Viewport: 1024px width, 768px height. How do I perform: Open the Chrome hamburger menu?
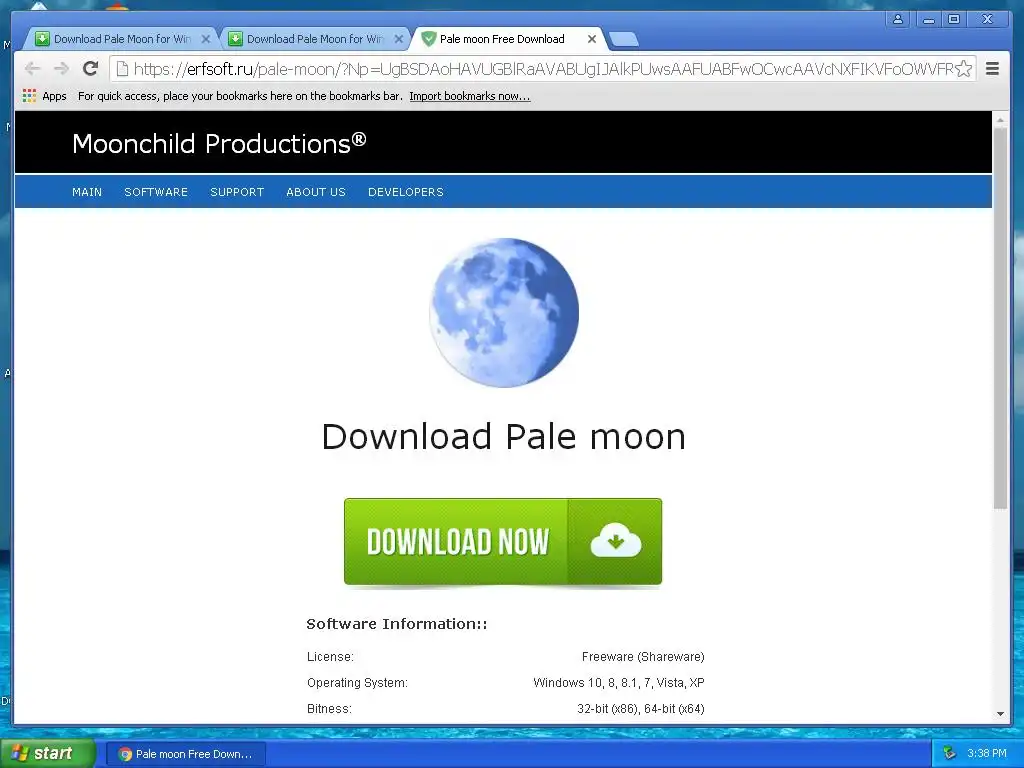(x=992, y=69)
